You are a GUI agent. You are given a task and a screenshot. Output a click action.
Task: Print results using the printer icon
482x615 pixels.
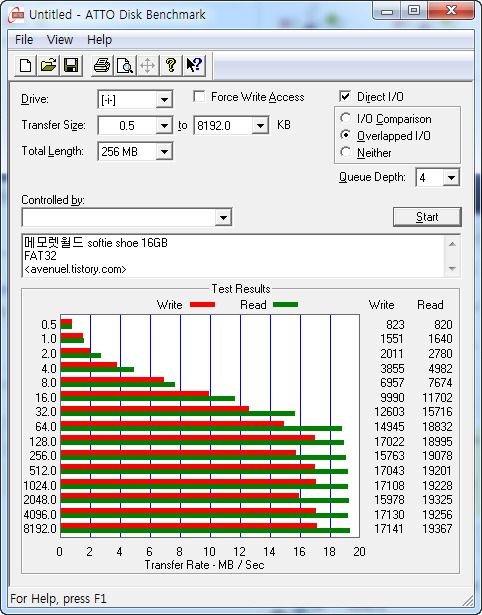pos(102,65)
